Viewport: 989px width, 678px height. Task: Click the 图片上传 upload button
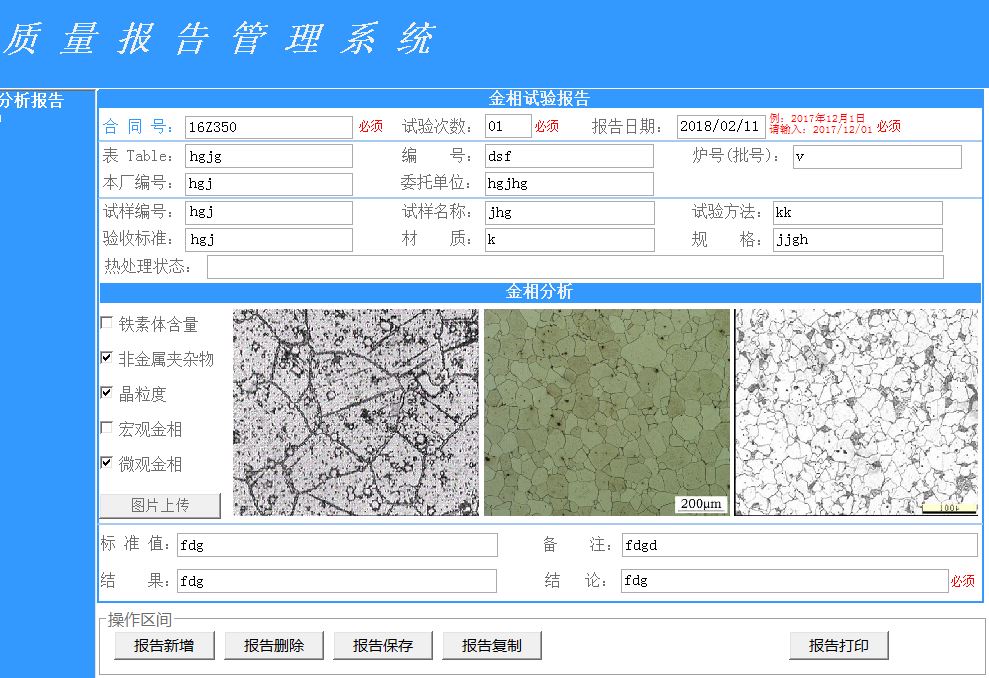(x=160, y=505)
